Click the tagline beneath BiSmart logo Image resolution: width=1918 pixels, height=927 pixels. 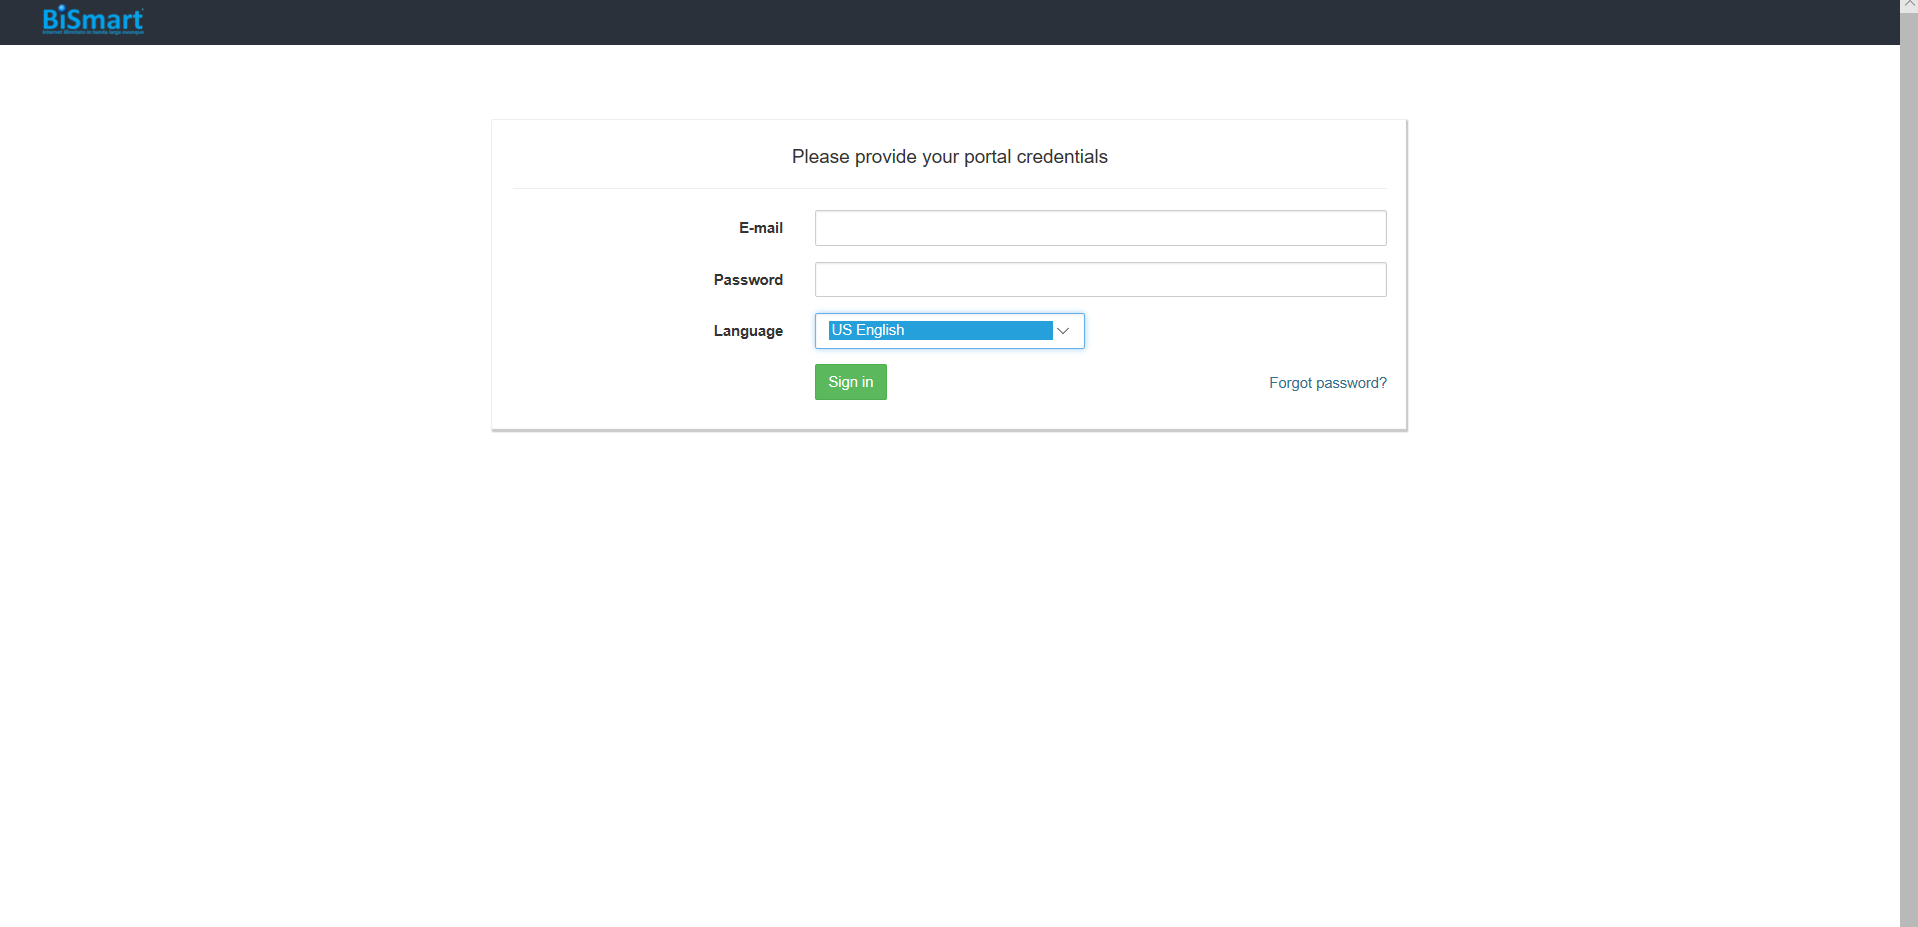tap(93, 32)
